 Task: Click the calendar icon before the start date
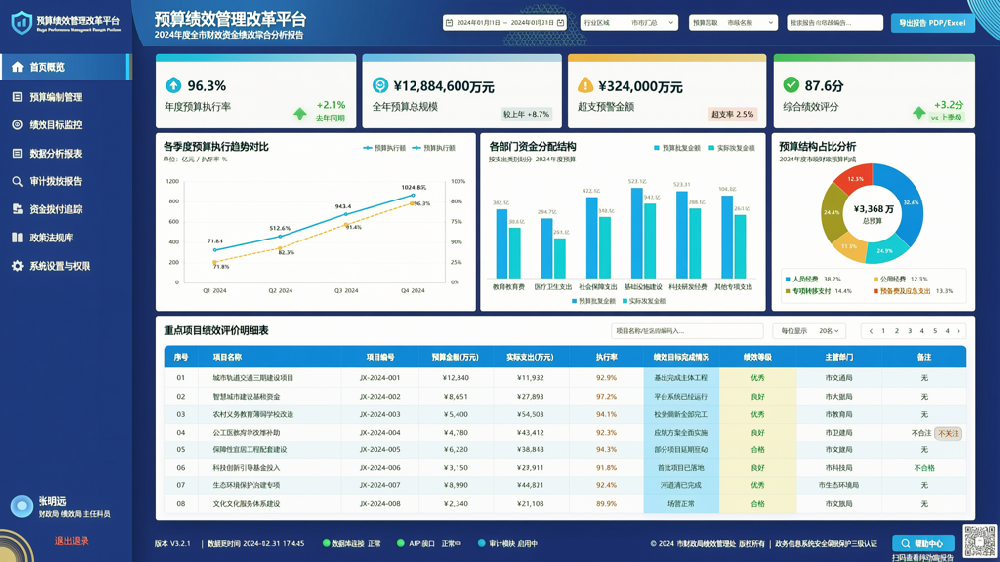tap(449, 23)
